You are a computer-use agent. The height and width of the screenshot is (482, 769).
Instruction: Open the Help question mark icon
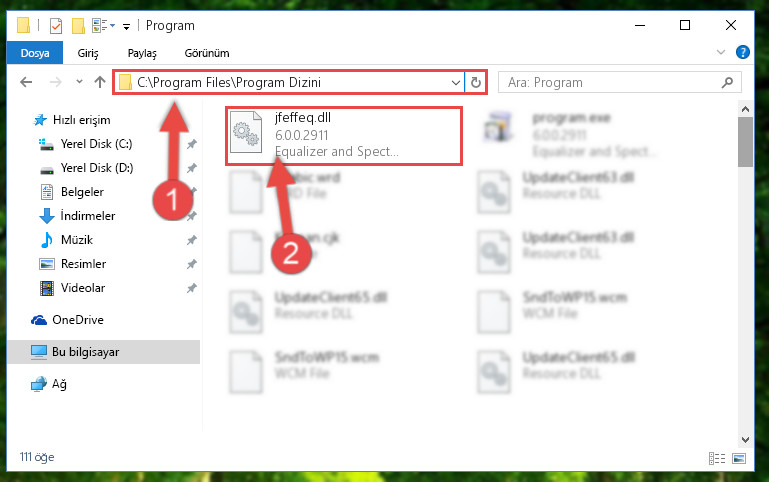743,52
